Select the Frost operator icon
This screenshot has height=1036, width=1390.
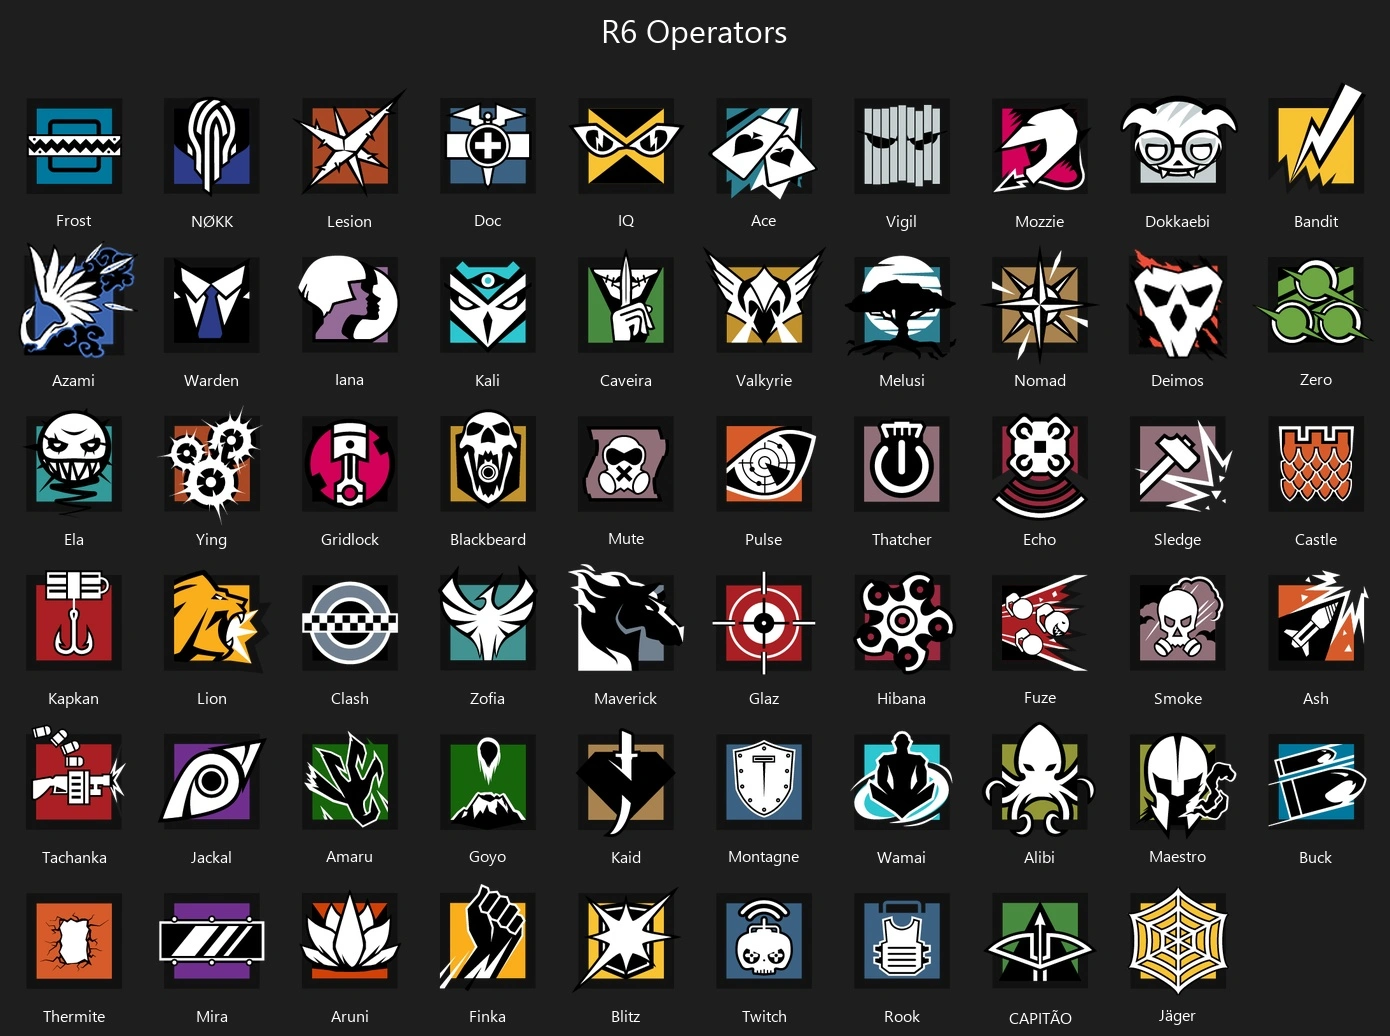(74, 146)
